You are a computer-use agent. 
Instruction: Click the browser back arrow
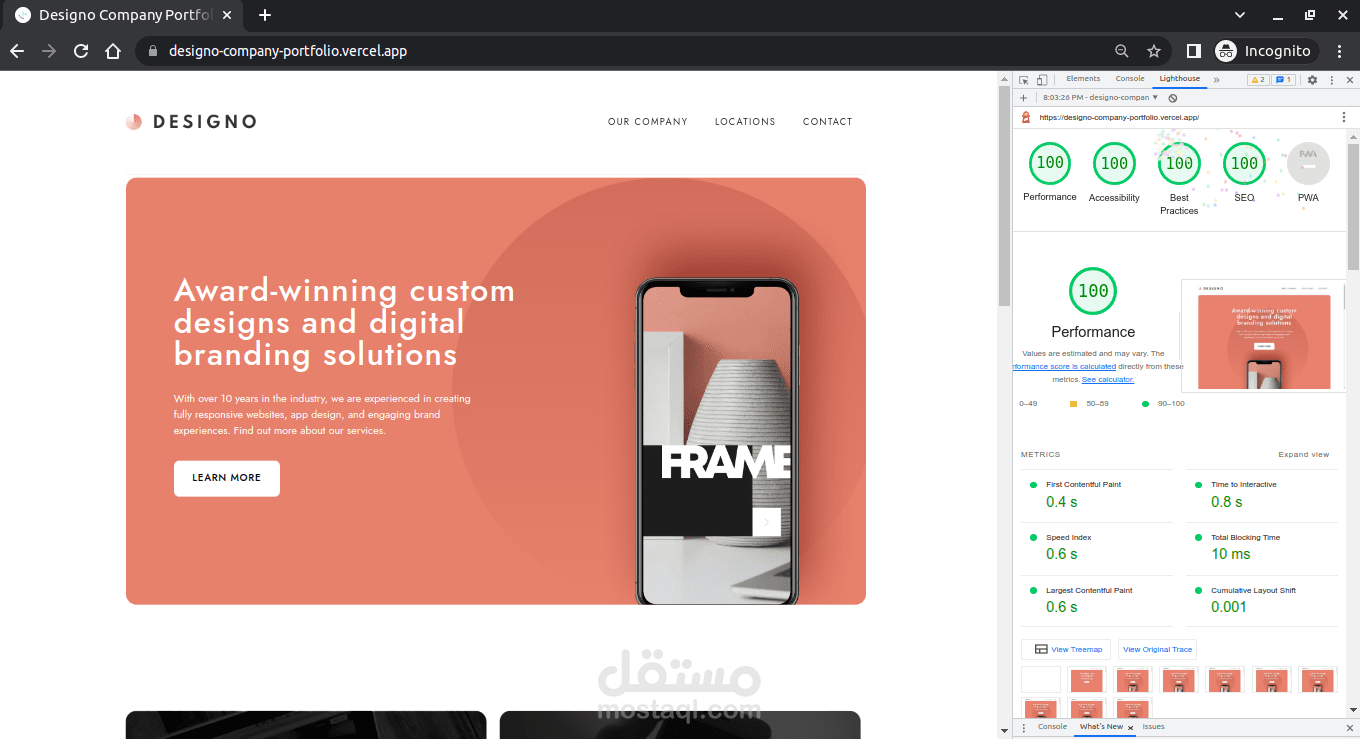pos(16,51)
